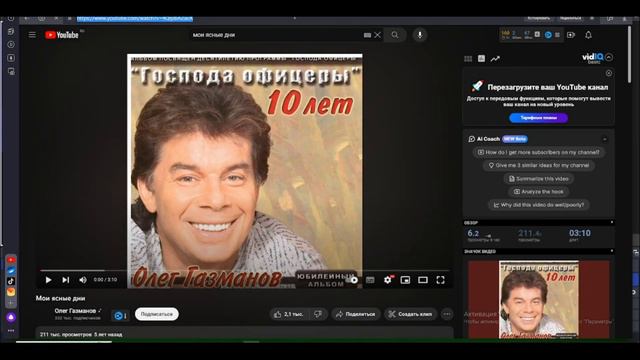Open the Create video camera icon
Screen dimensions: 640x360
coord(571,35)
